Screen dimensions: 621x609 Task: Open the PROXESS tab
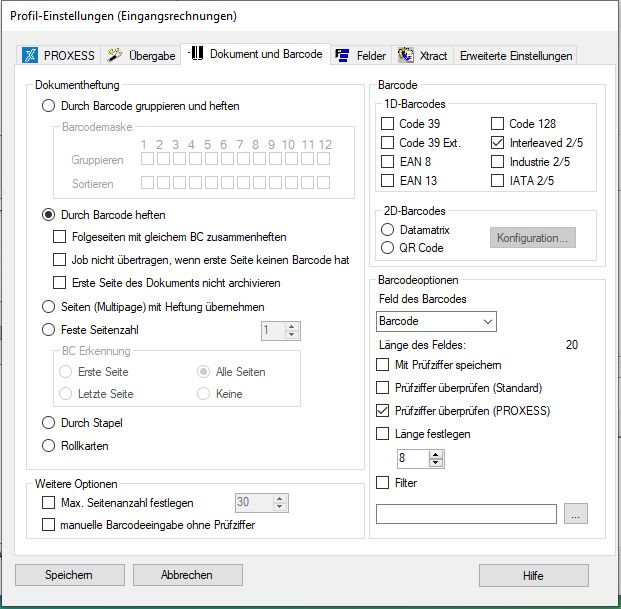pos(60,56)
